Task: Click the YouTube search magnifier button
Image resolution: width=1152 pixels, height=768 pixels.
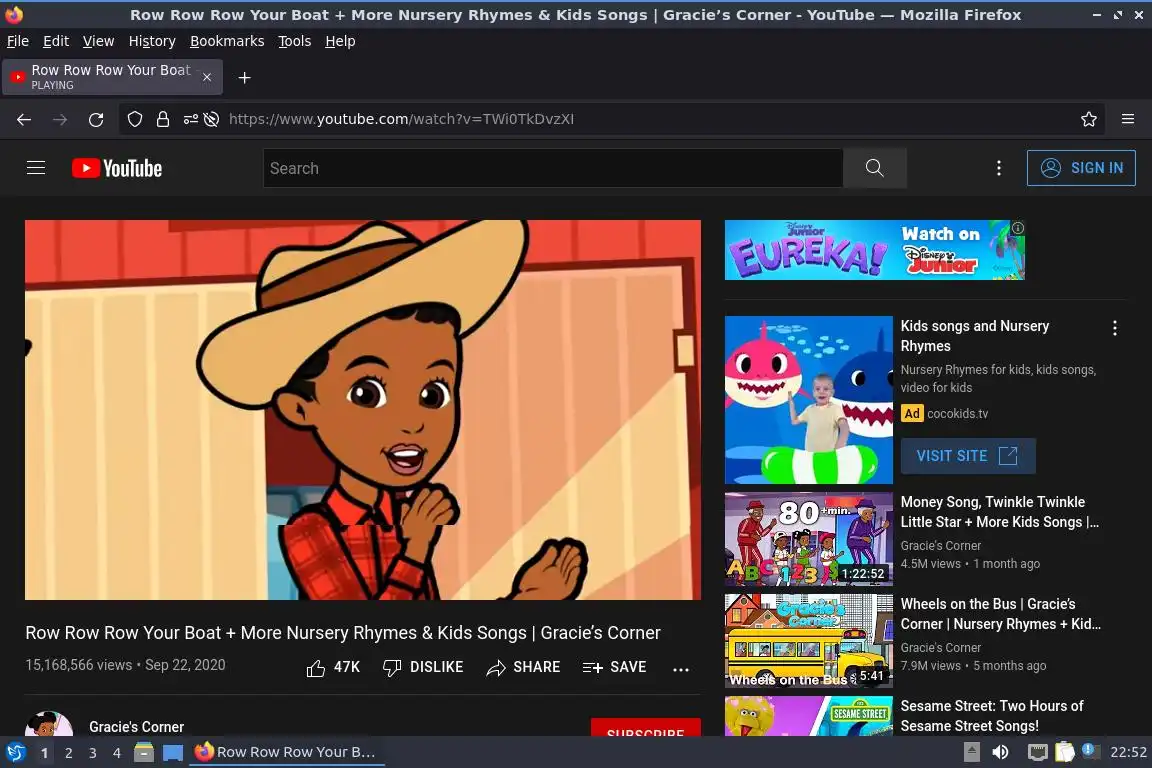Action: pos(874,168)
